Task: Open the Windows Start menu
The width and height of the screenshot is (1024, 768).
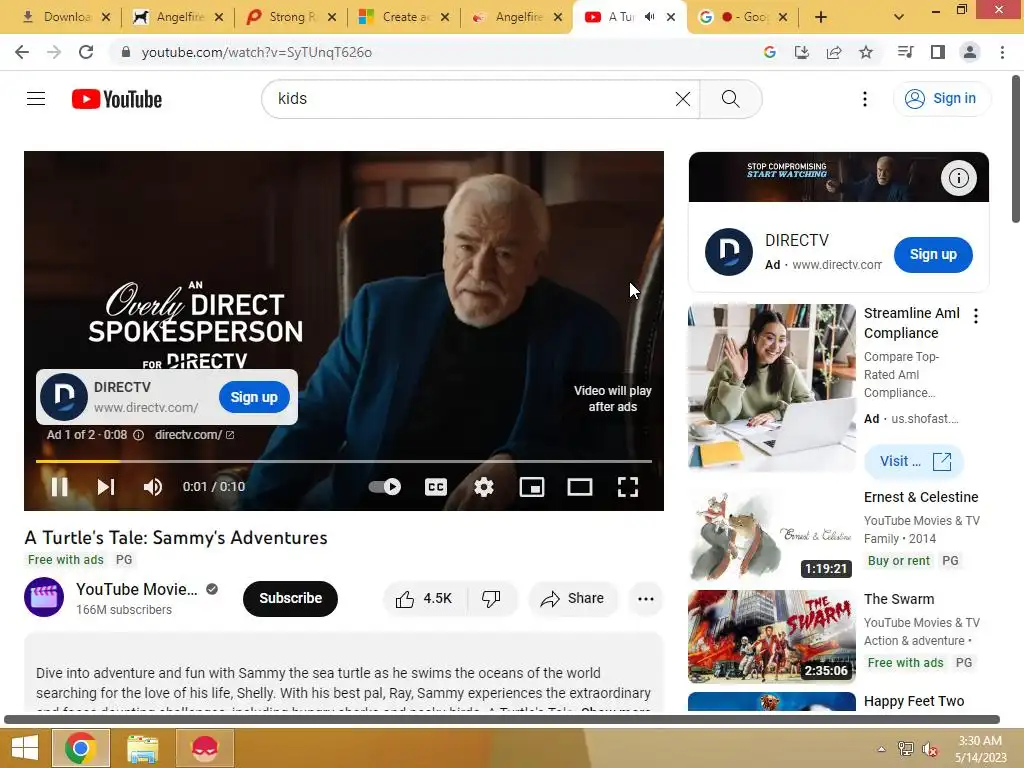Action: [24, 748]
